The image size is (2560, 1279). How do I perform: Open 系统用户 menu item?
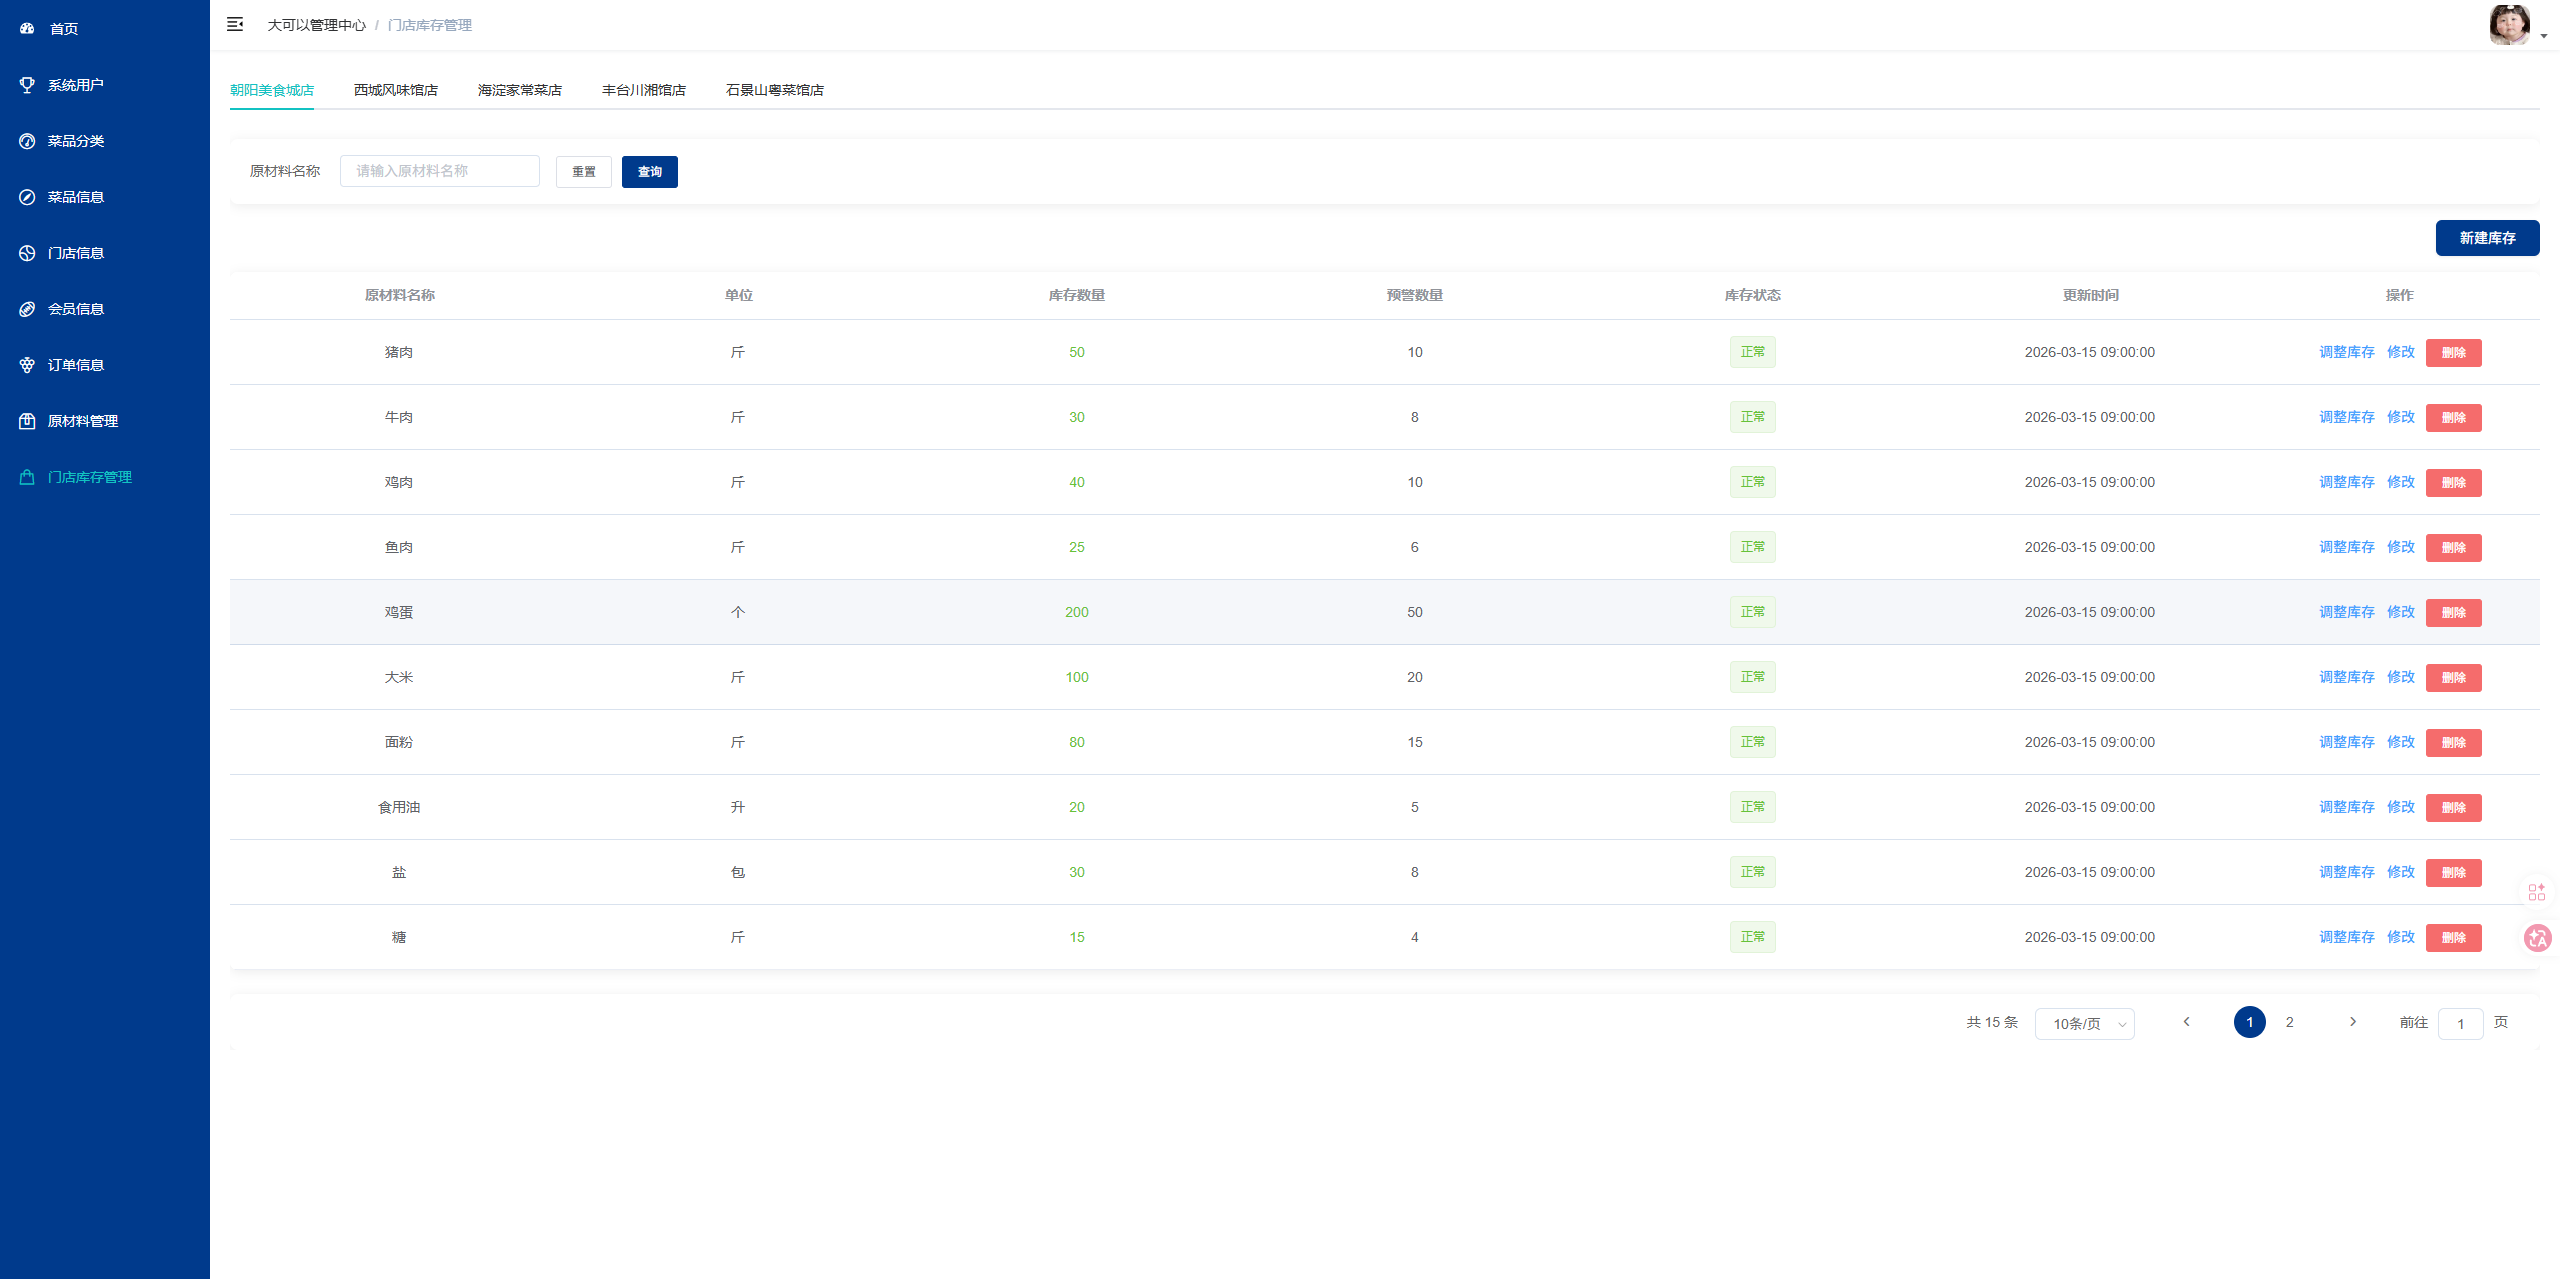click(105, 85)
